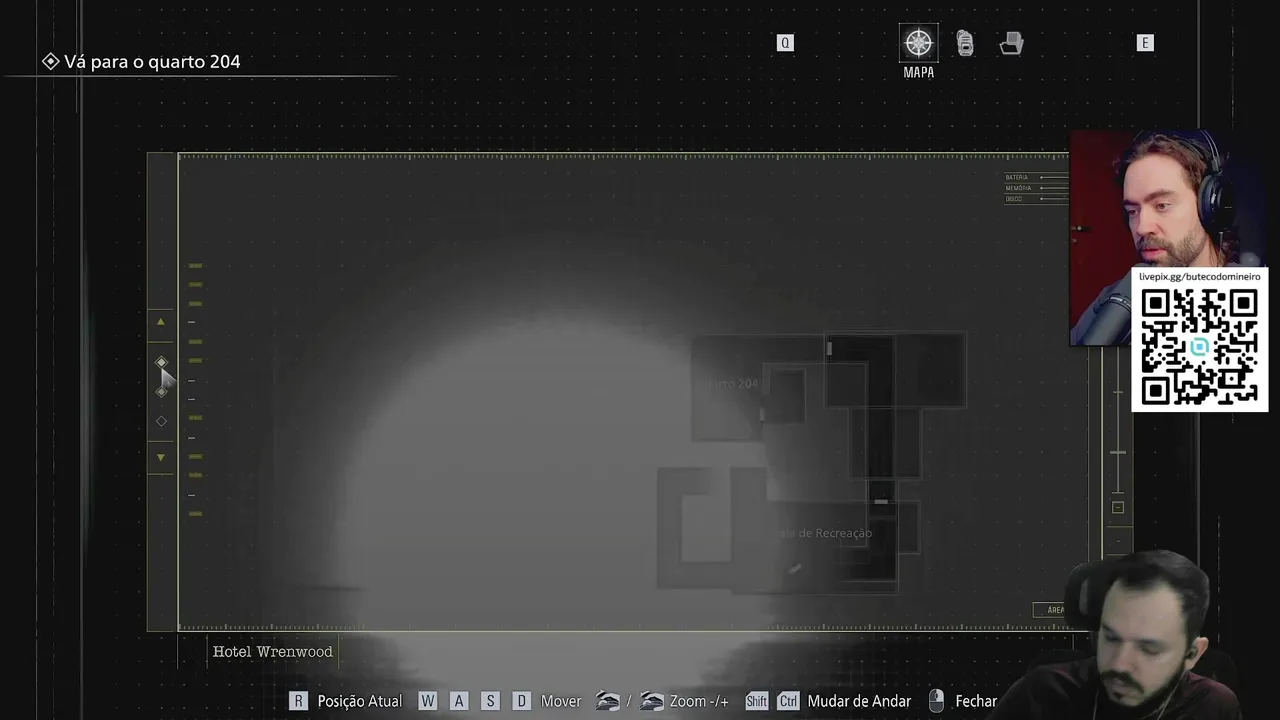Click the Mover label
1280x720 pixels.
(x=561, y=701)
